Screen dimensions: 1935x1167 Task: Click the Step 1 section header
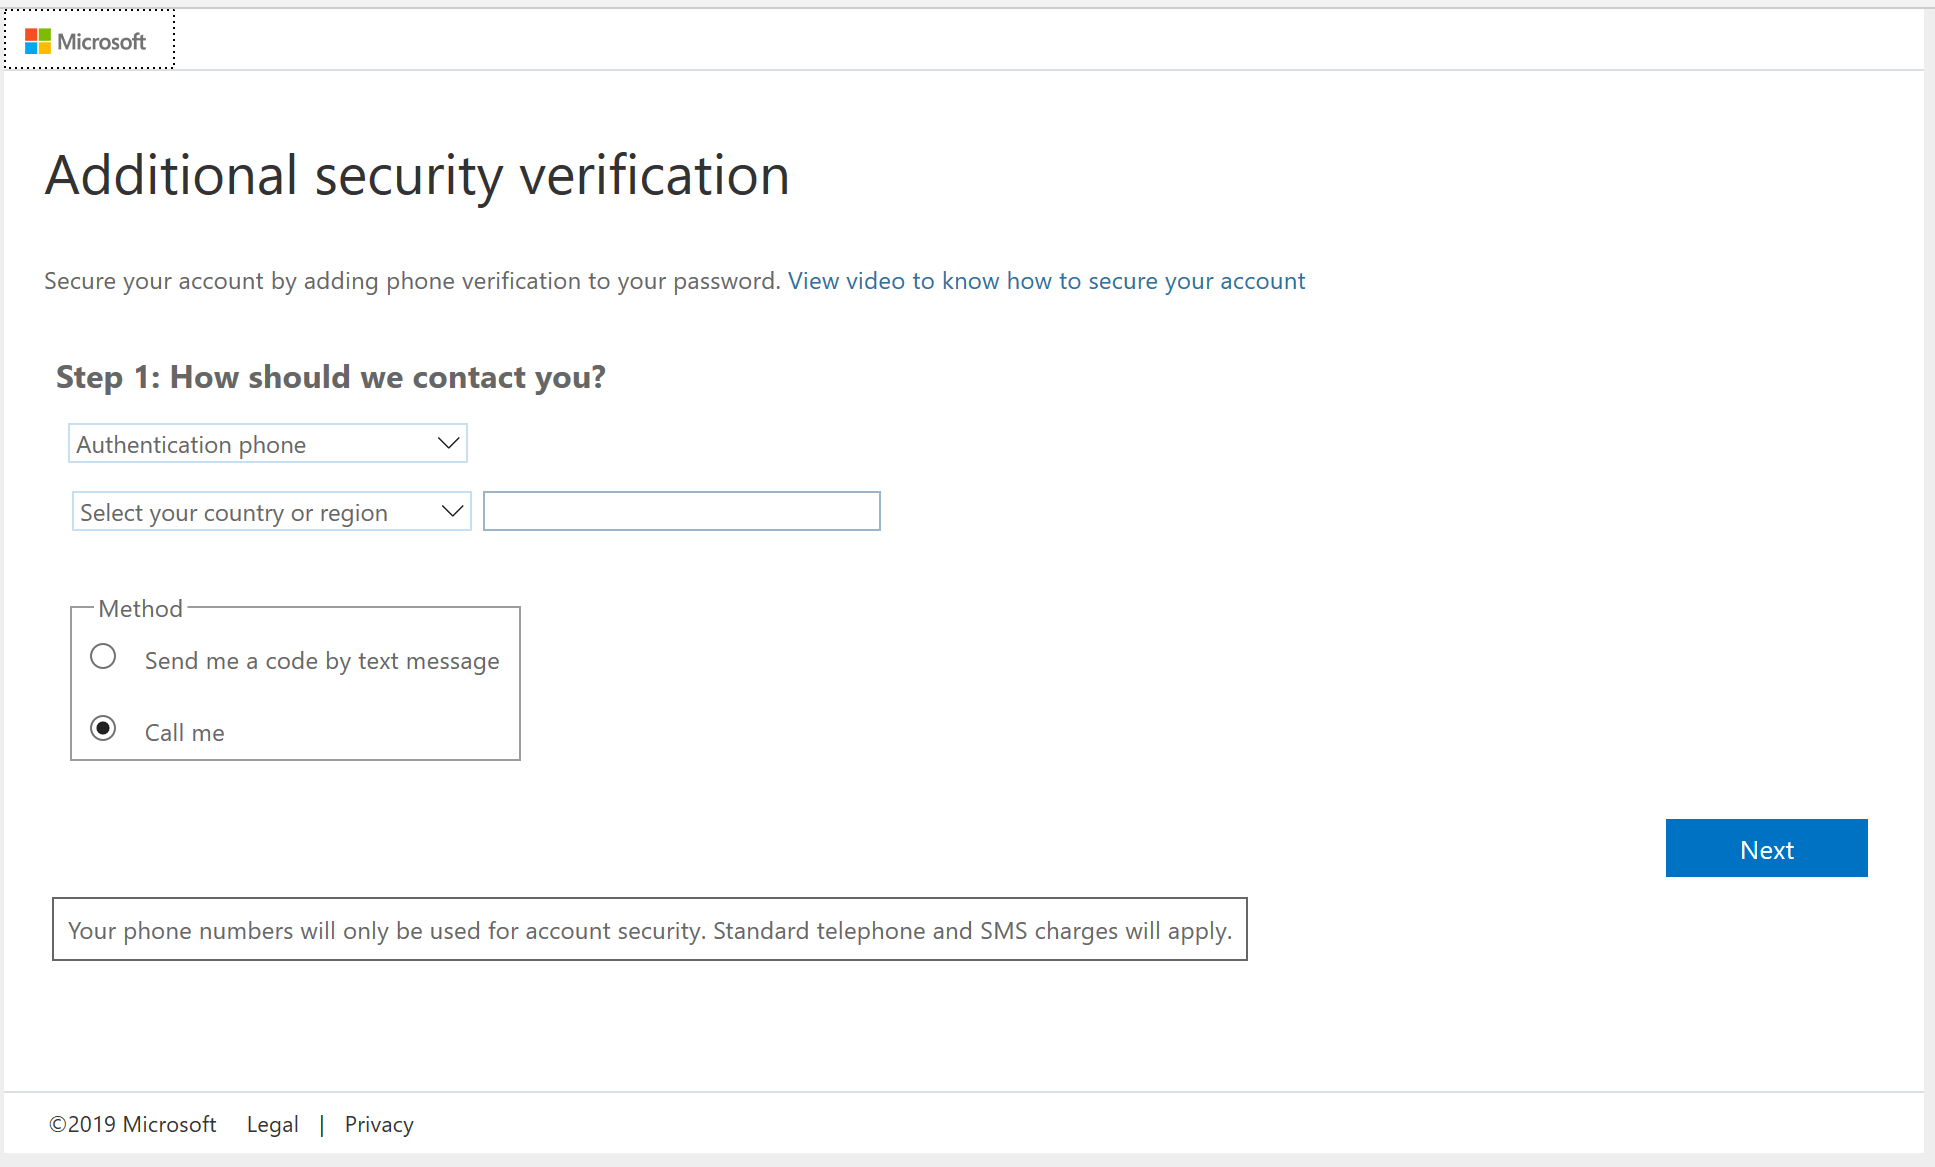click(x=332, y=376)
